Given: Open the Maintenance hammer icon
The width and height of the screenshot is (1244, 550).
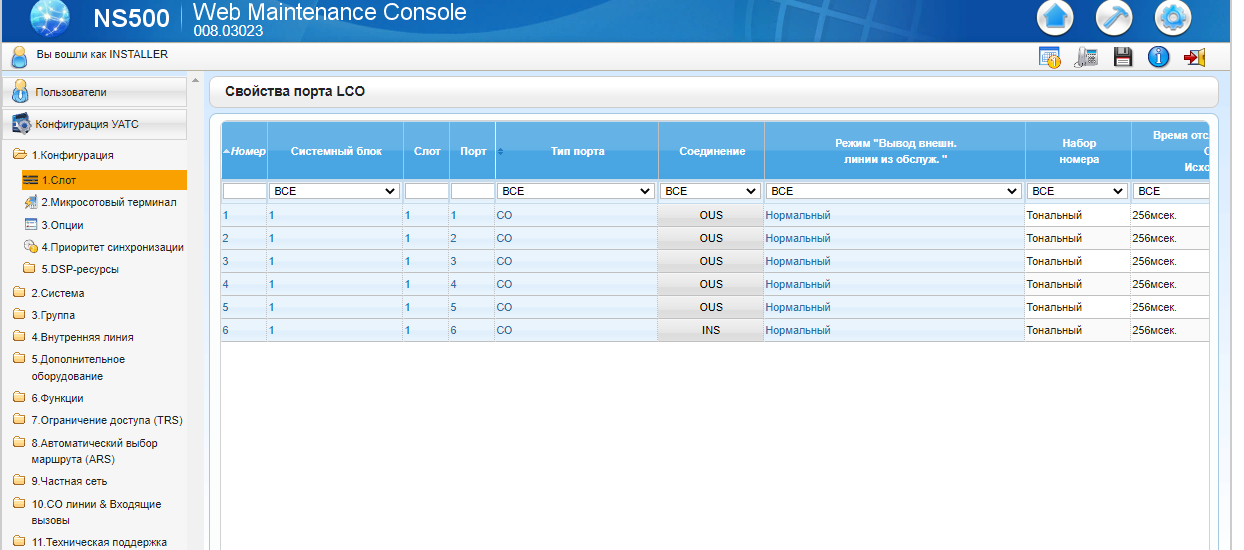Looking at the screenshot, I should pyautogui.click(x=1114, y=18).
